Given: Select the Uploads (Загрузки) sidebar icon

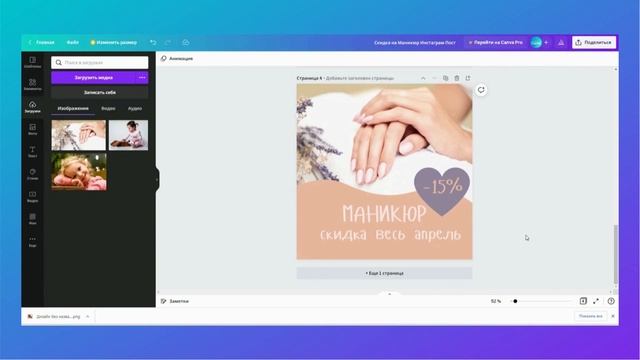Looking at the screenshot, I should (x=33, y=107).
